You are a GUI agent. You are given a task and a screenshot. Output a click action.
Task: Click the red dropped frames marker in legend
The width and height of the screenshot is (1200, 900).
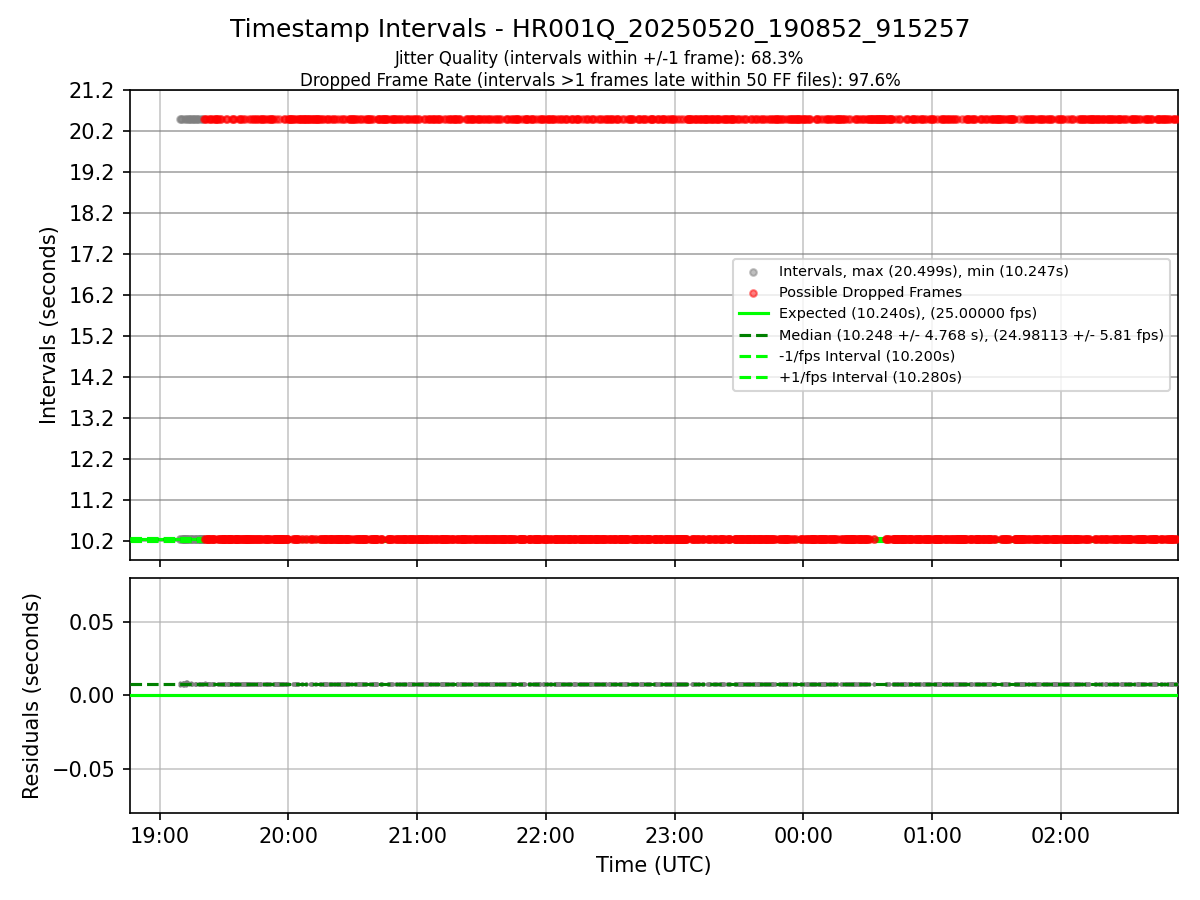(x=753, y=293)
